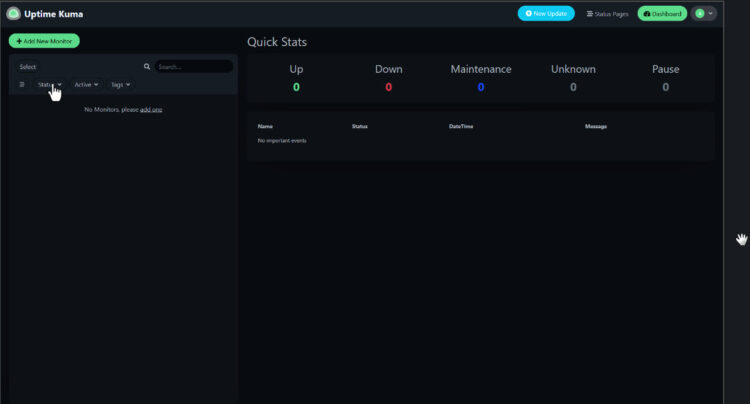Click the Pause count value
This screenshot has width=750, height=404.
[665, 87]
